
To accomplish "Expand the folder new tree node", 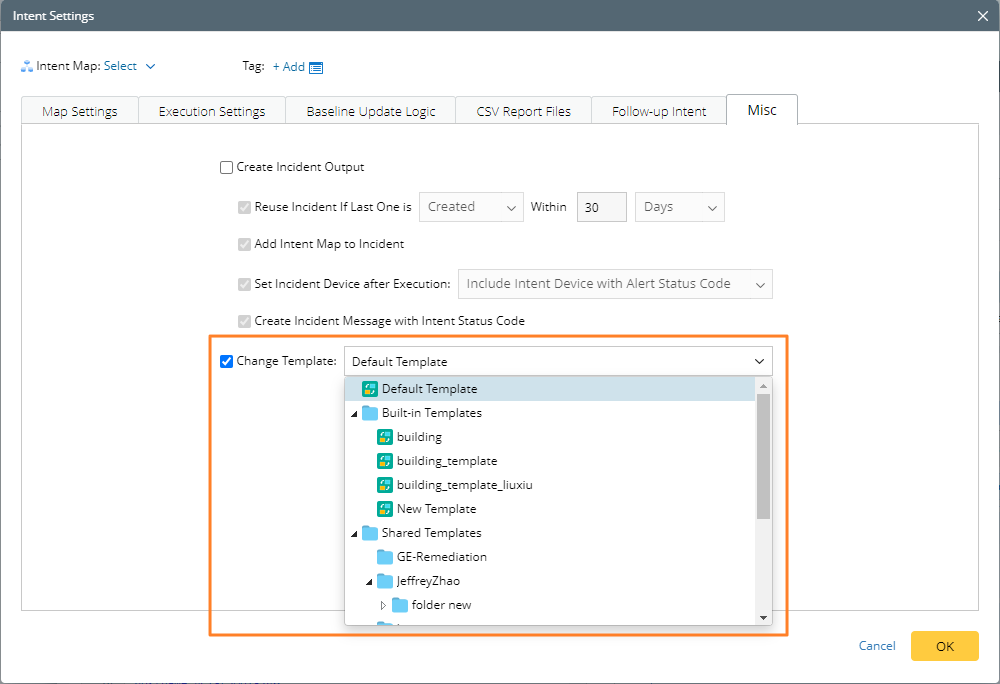I will click(x=383, y=605).
